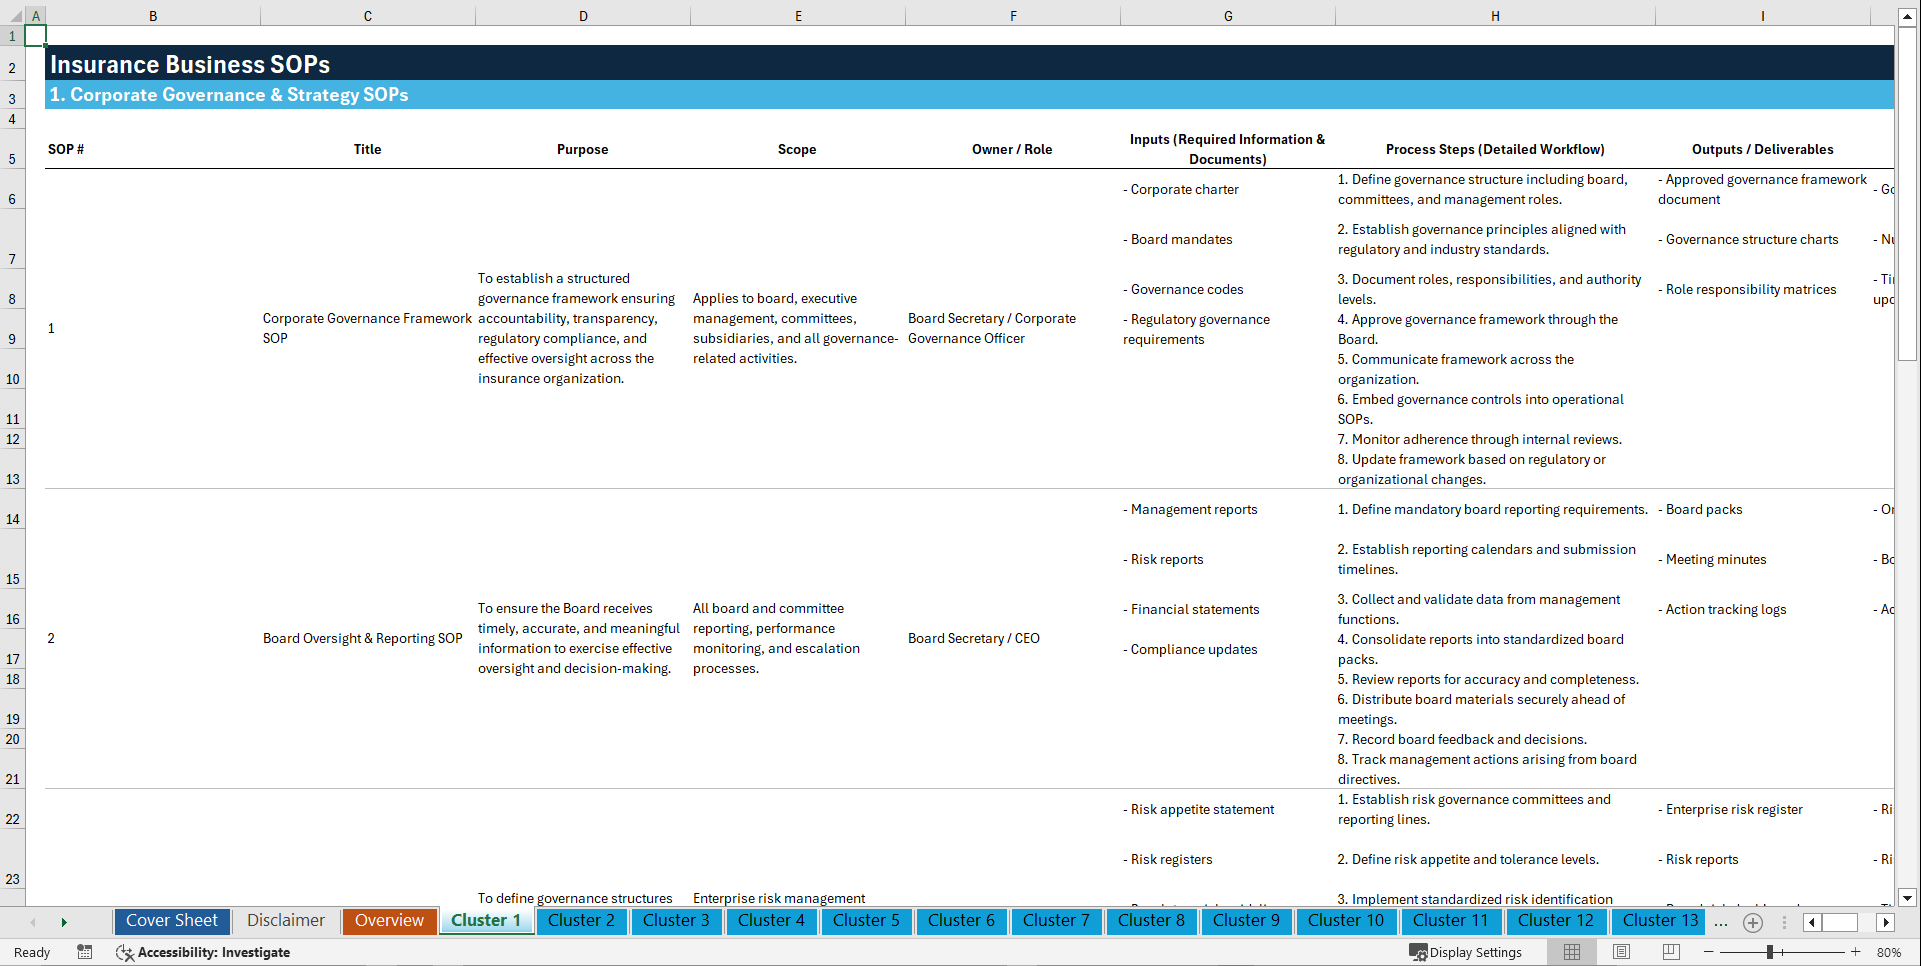Select the Normal view icon
Image resolution: width=1921 pixels, height=966 pixels.
(x=1571, y=952)
